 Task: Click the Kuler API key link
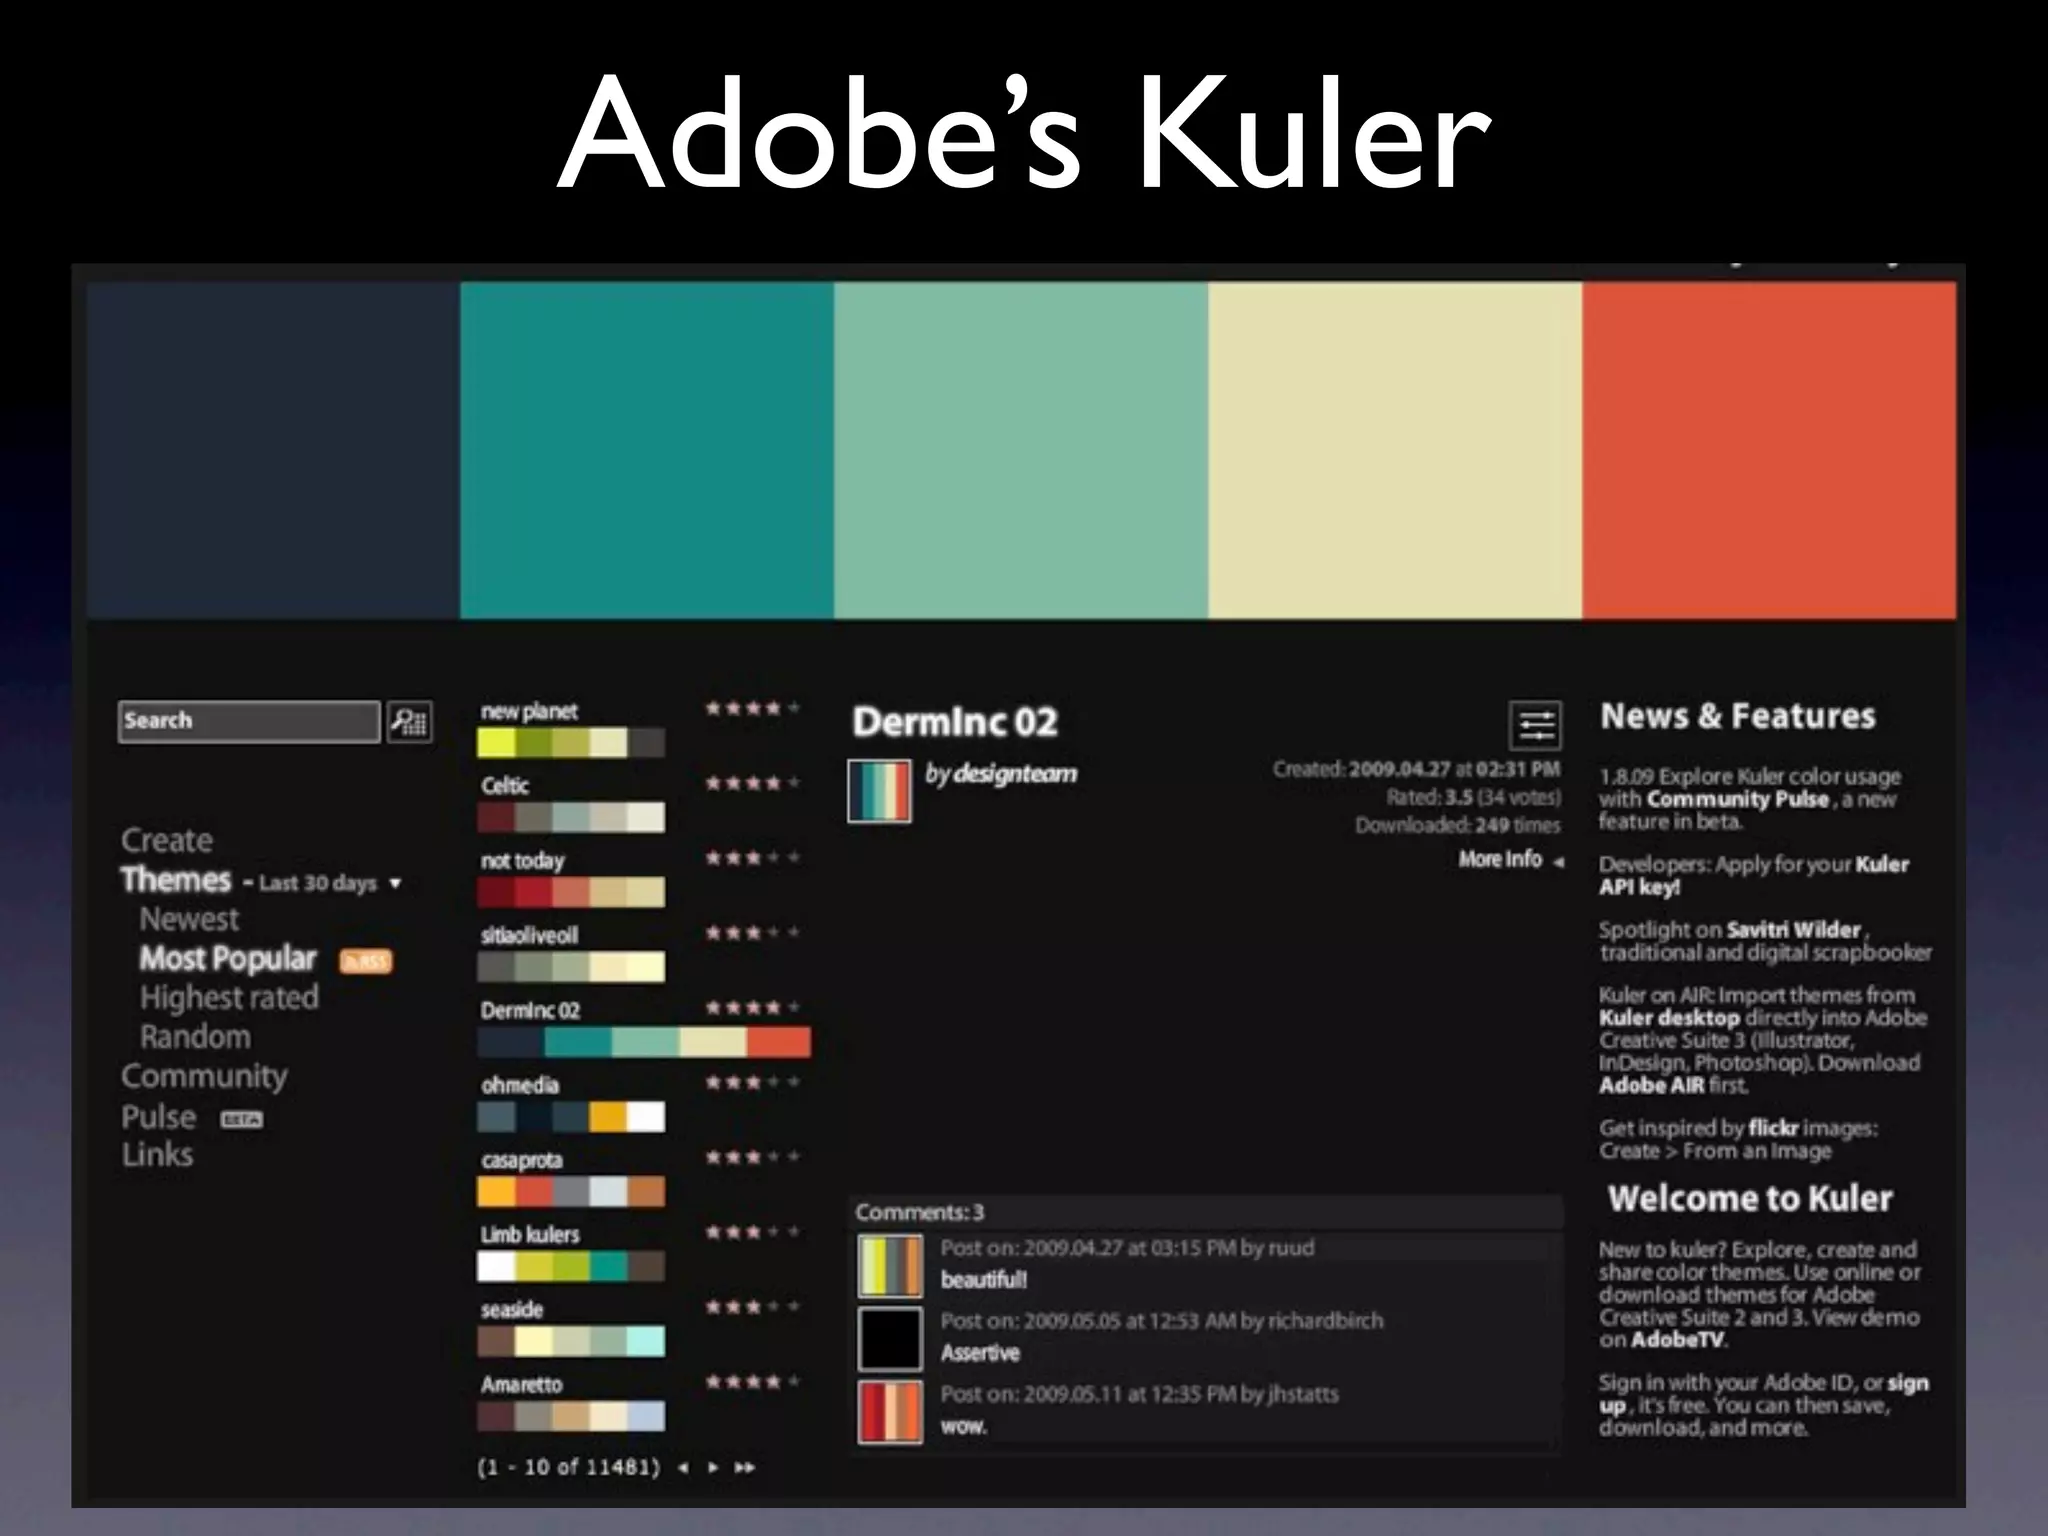click(x=1754, y=875)
